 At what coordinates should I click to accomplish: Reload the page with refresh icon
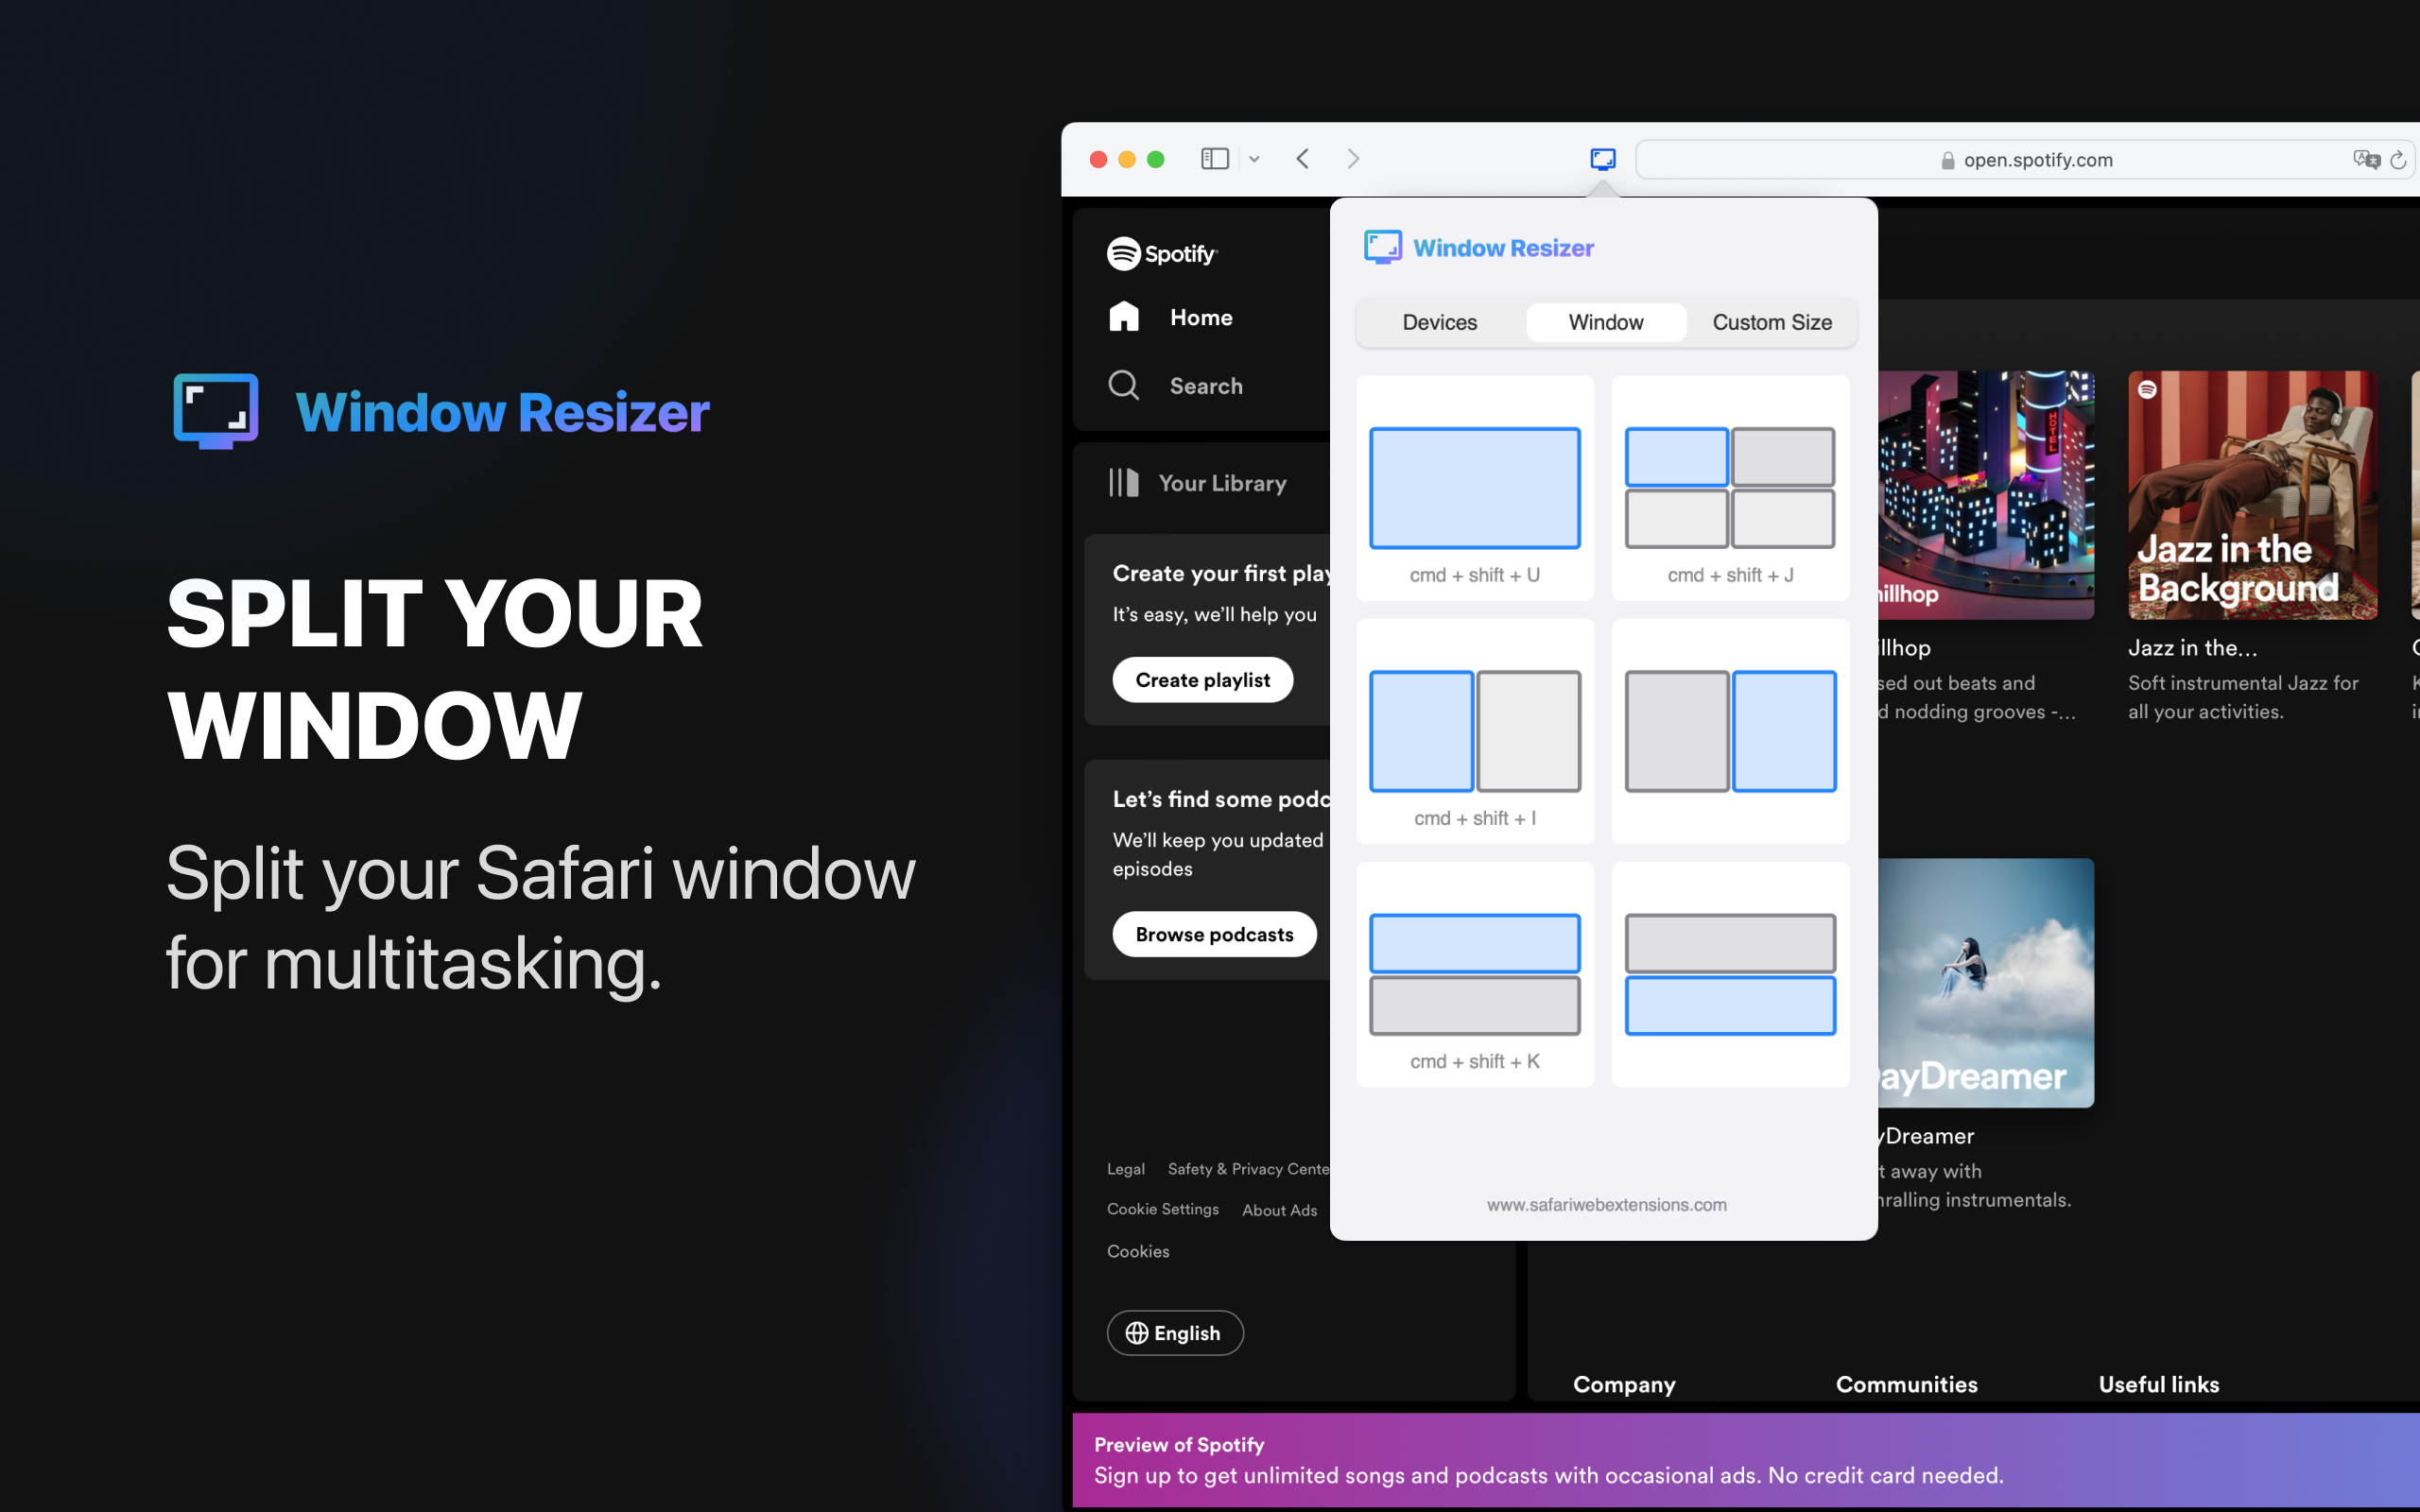tap(2398, 160)
